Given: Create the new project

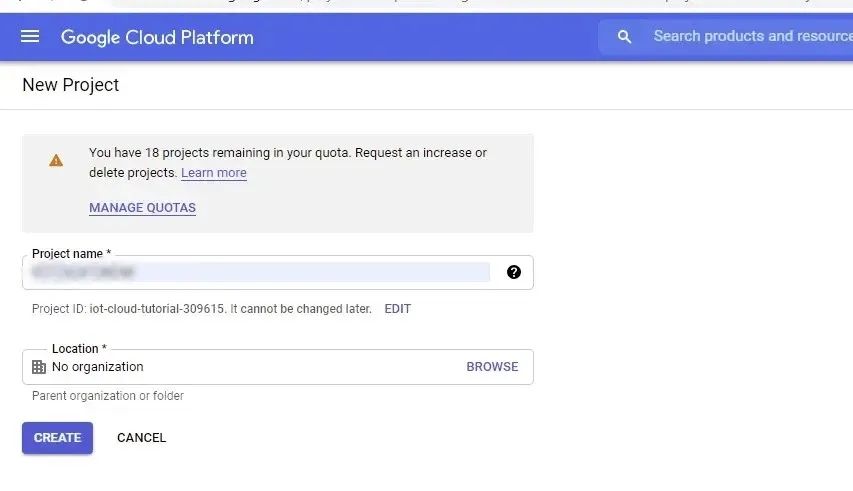Looking at the screenshot, I should (58, 438).
